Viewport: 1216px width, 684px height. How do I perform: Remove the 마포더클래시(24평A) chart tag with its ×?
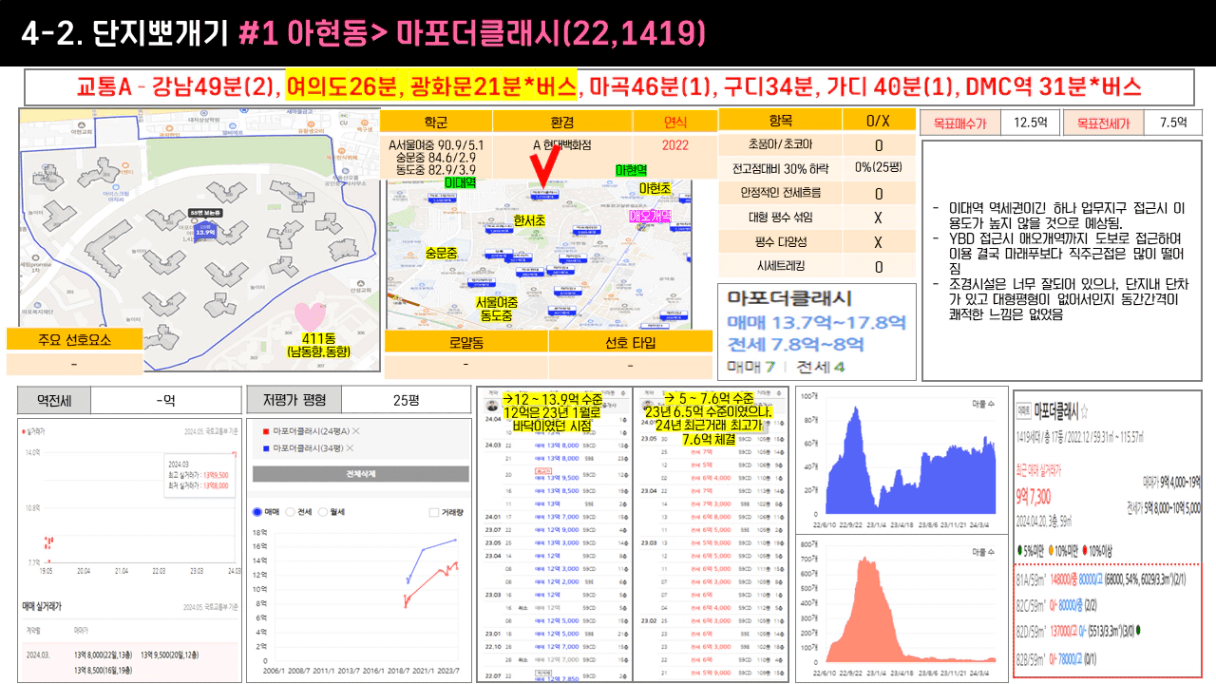pos(358,431)
